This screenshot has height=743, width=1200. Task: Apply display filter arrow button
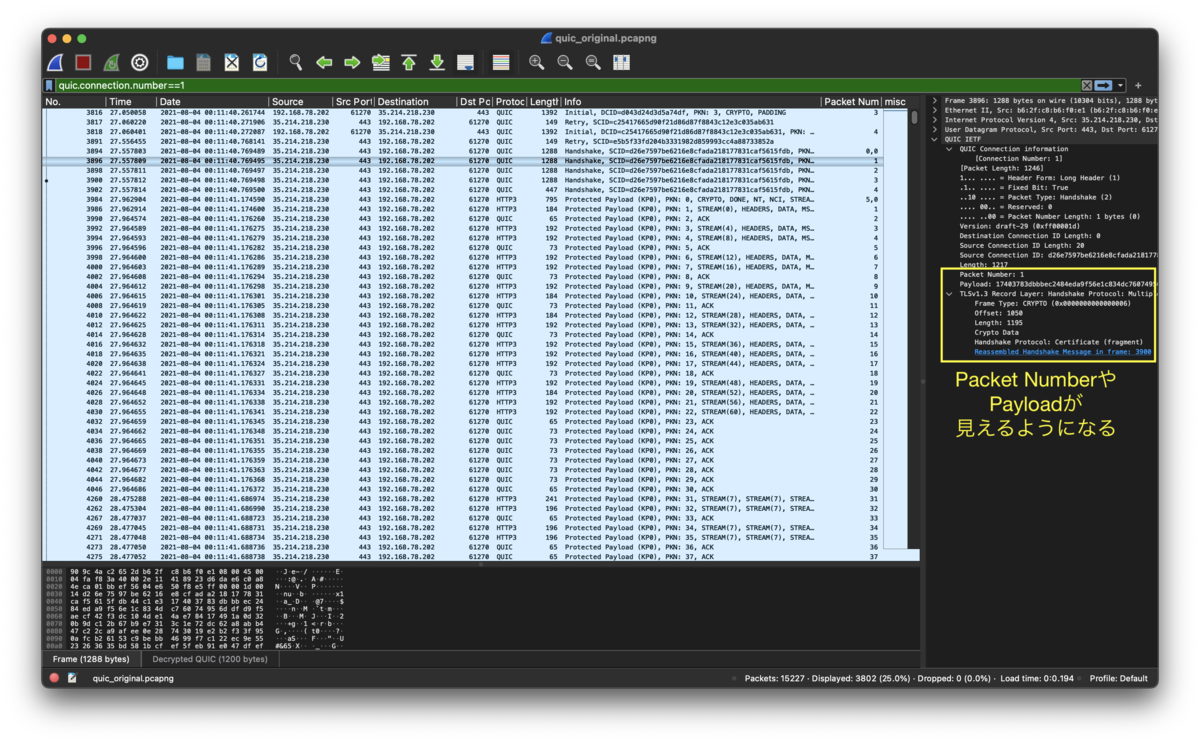coord(1104,86)
